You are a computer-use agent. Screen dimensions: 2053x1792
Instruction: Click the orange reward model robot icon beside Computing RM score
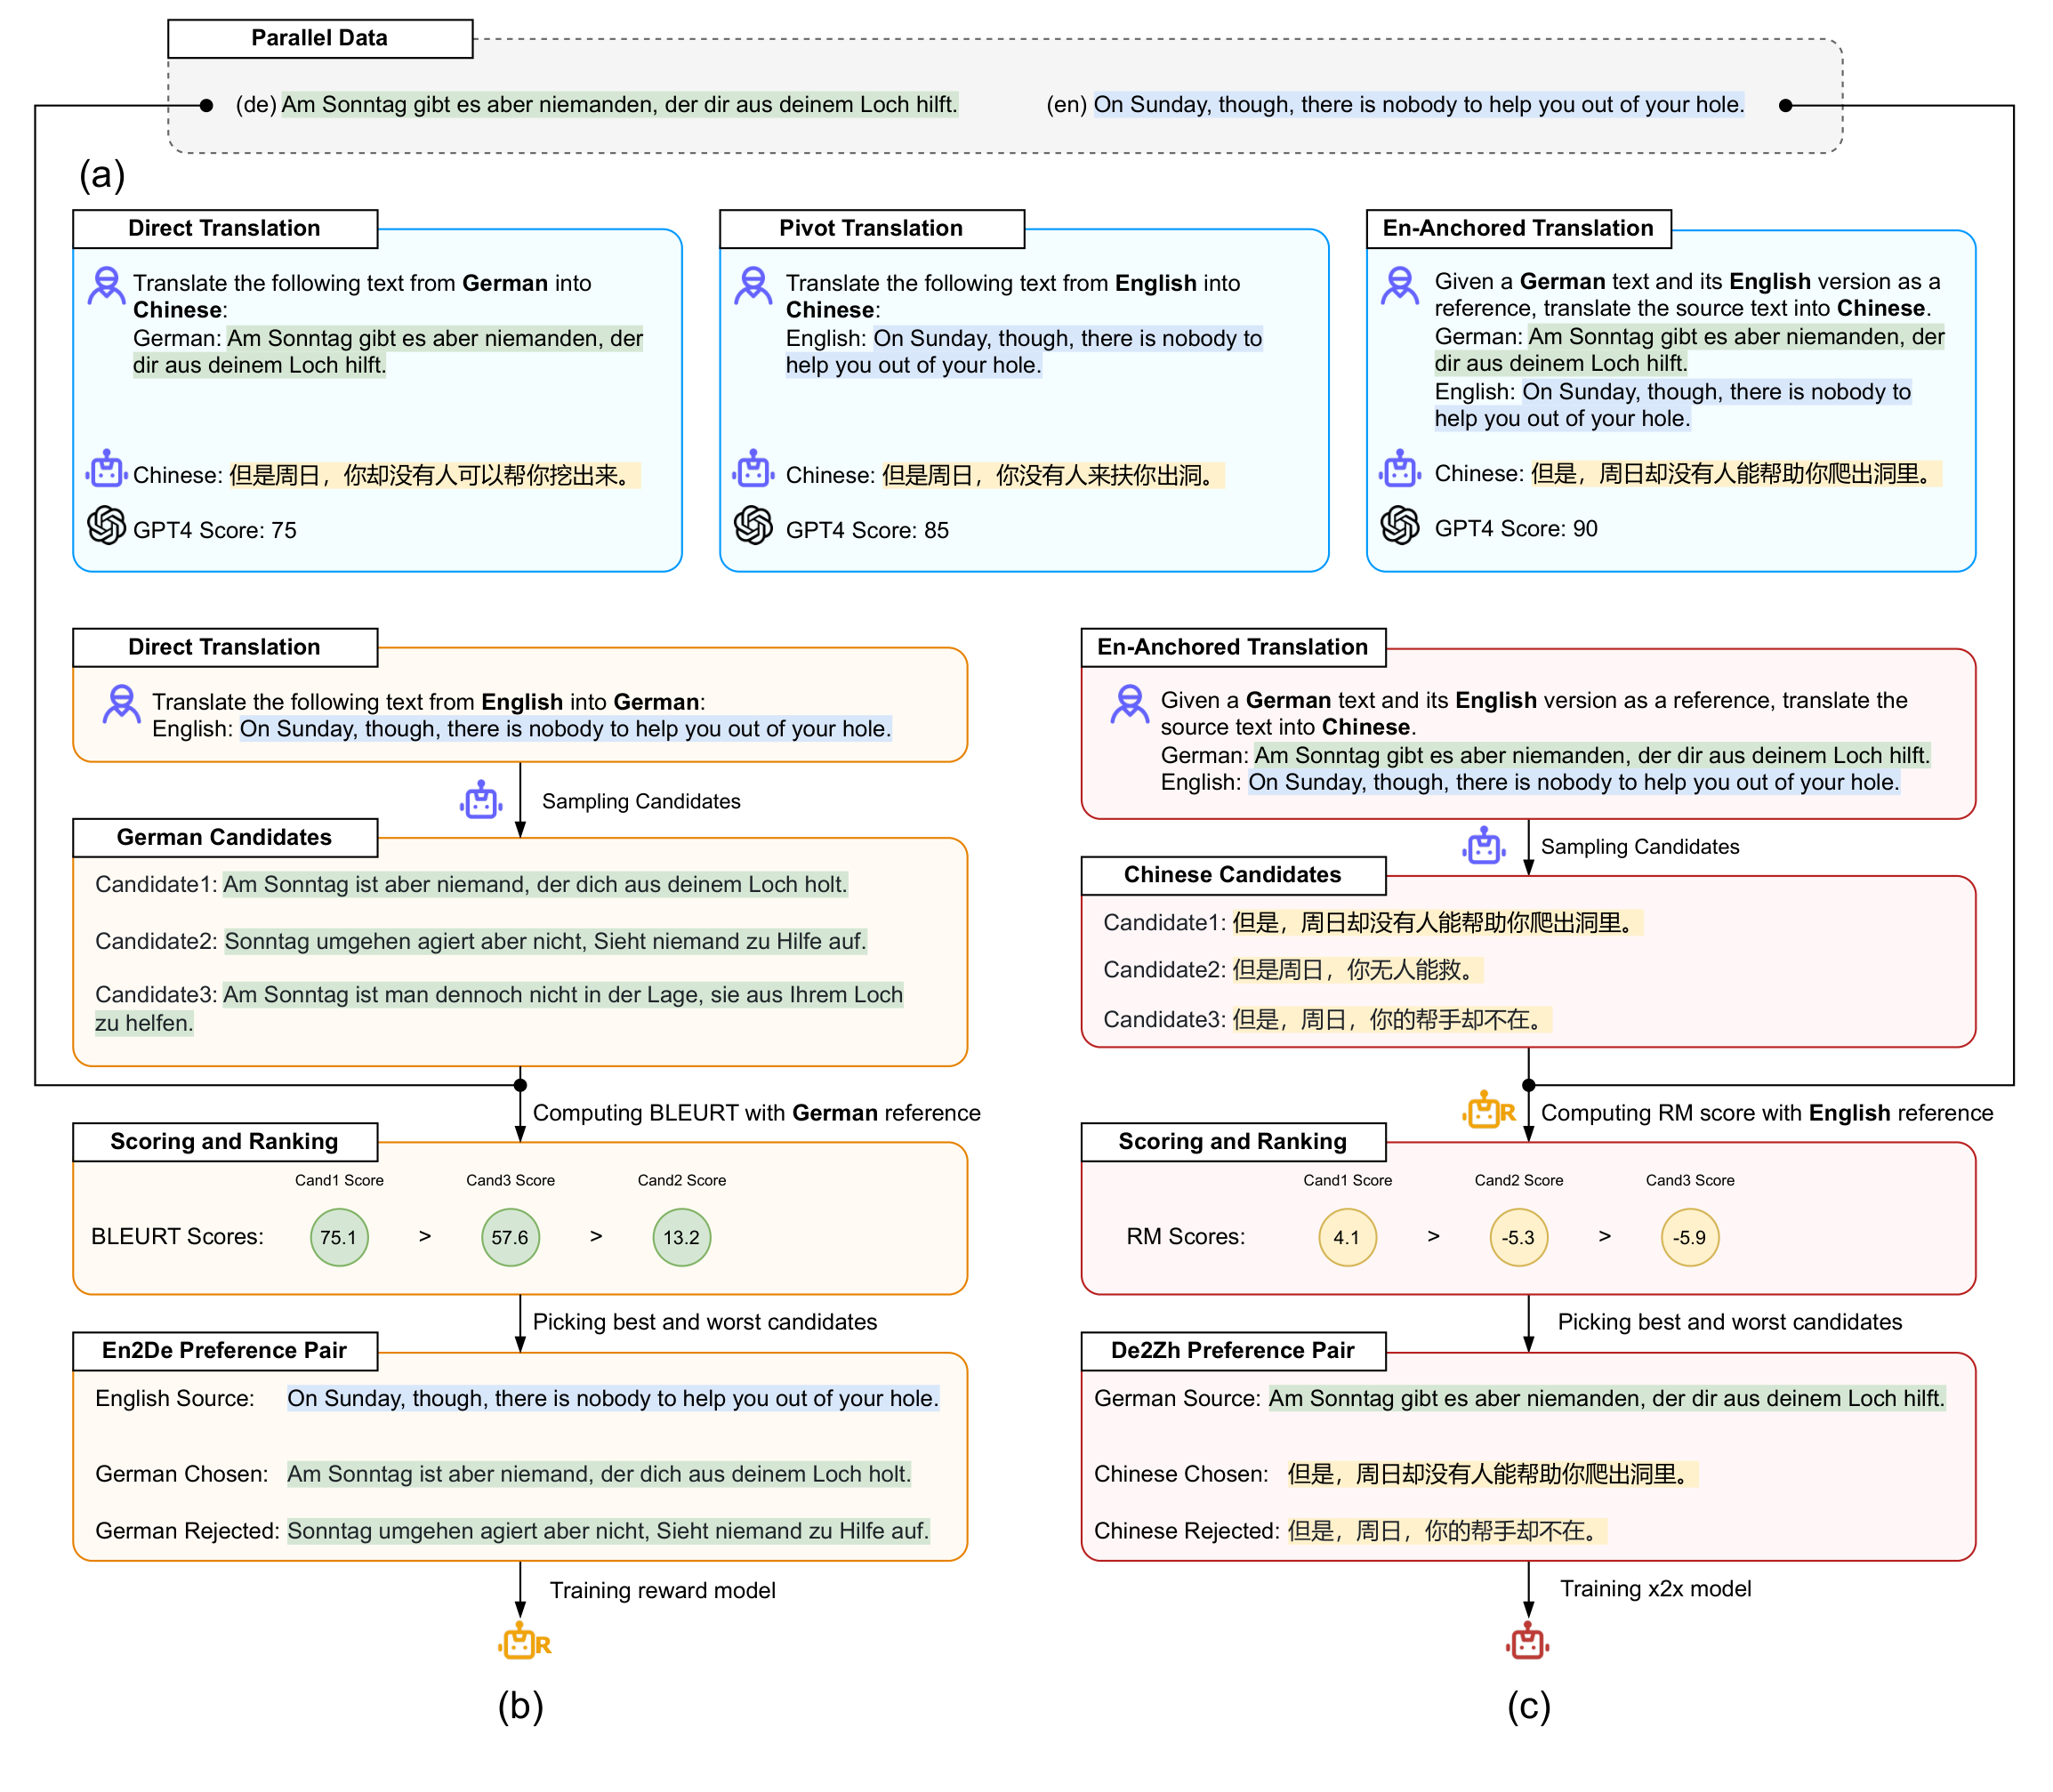point(1489,1110)
